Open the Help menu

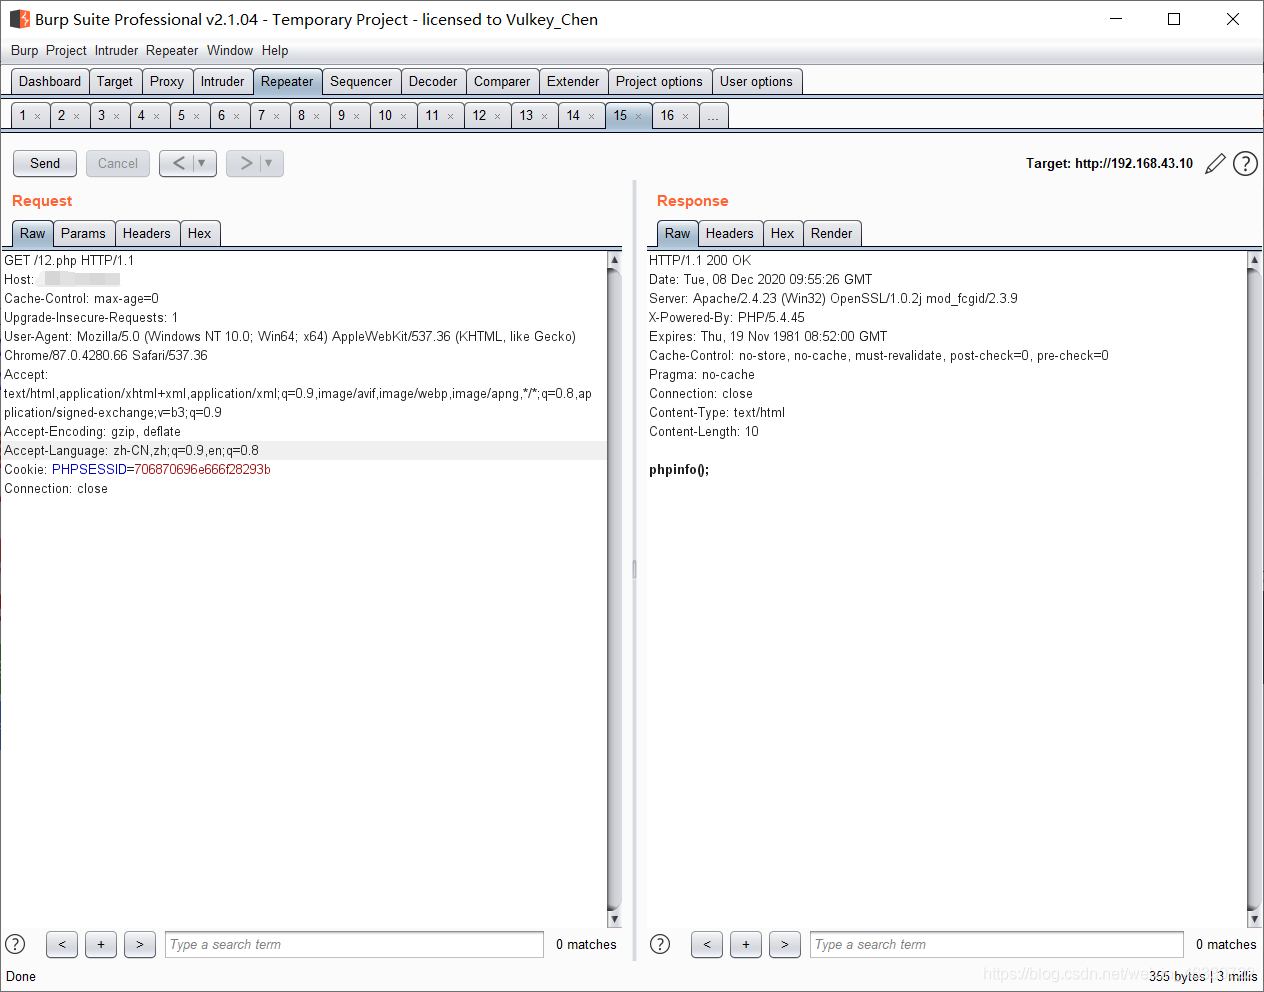pyautogui.click(x=275, y=50)
